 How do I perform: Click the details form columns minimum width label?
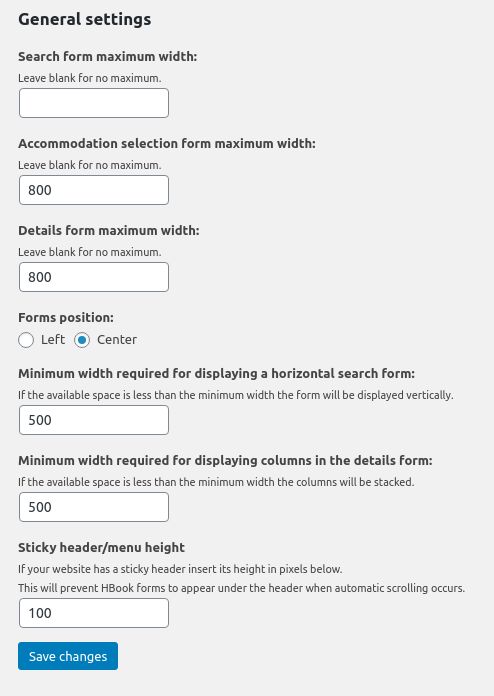pos(225,460)
